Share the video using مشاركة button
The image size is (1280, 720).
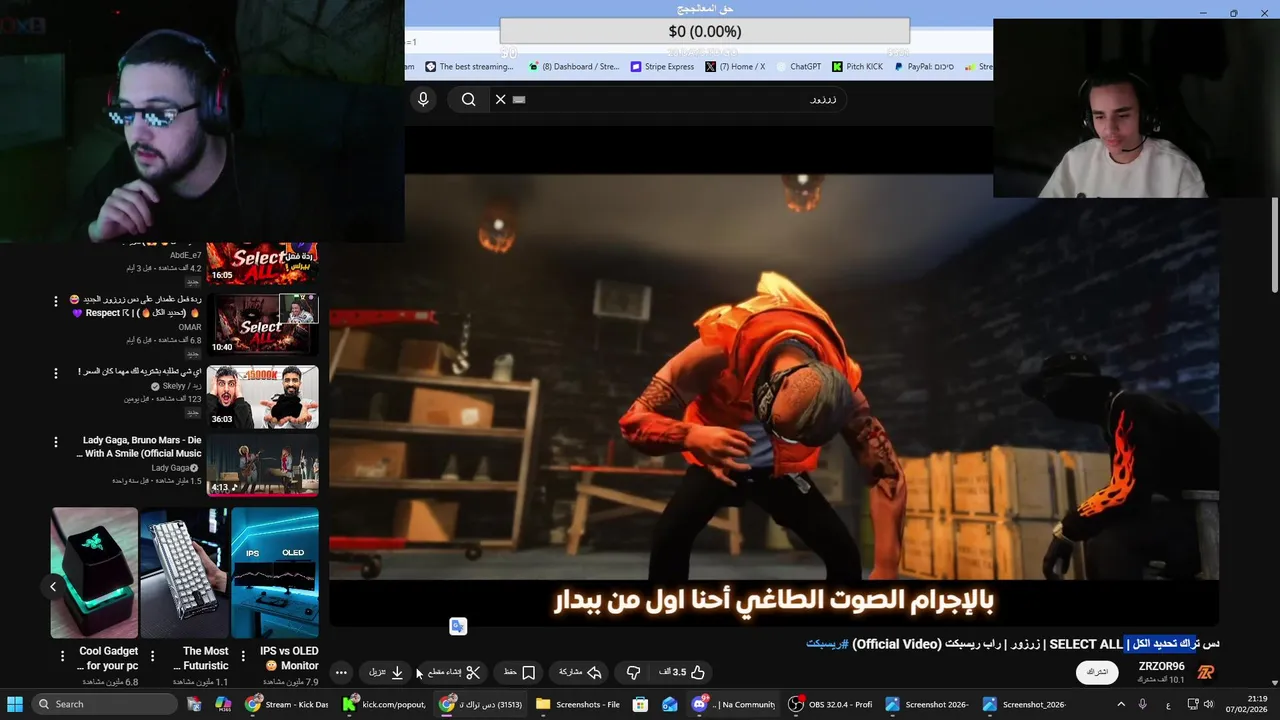pos(581,672)
